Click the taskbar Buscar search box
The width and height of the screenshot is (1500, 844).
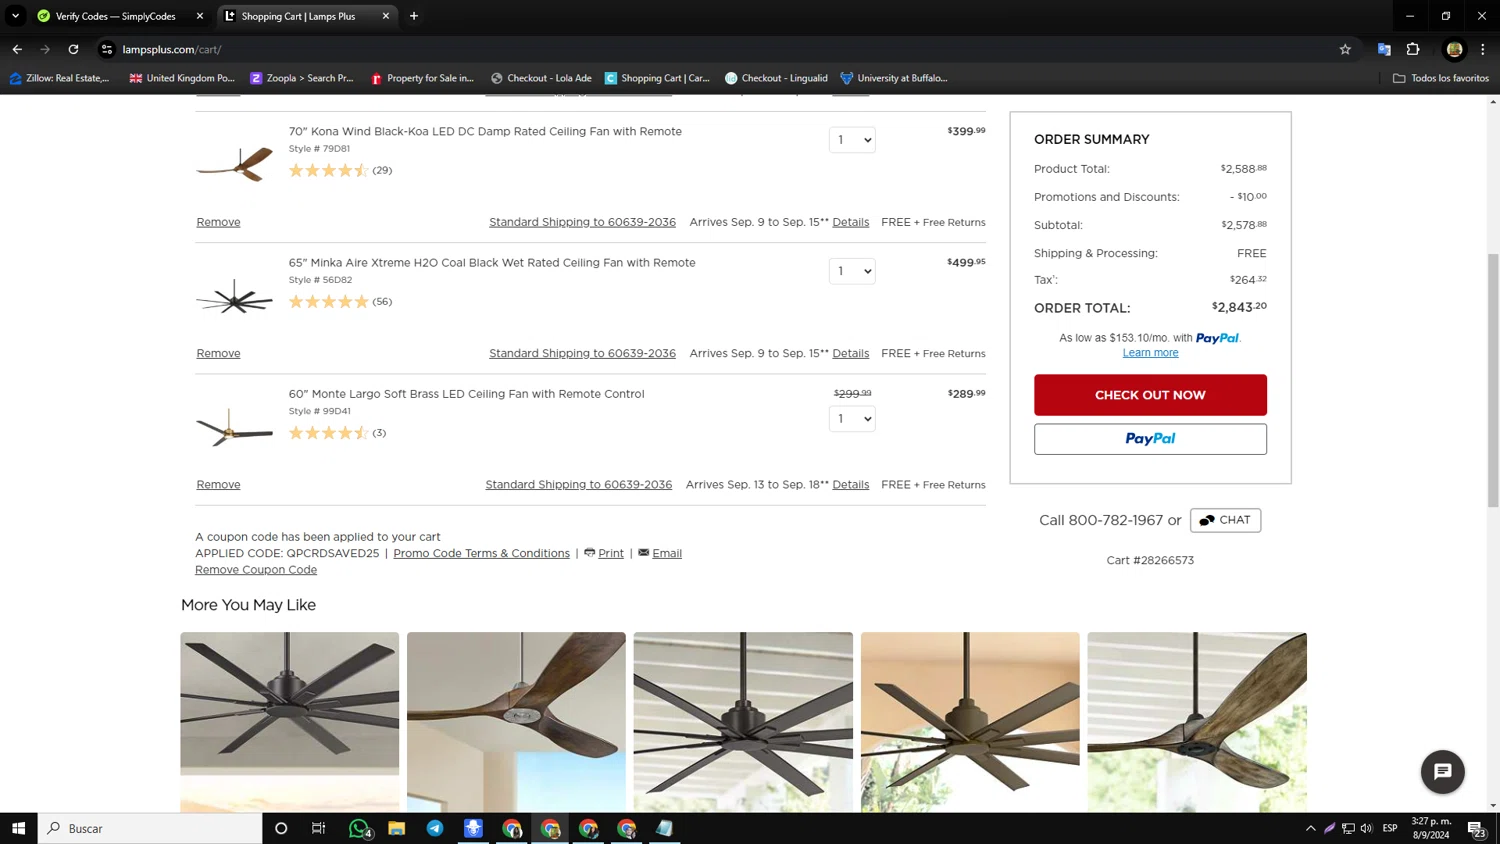(150, 828)
